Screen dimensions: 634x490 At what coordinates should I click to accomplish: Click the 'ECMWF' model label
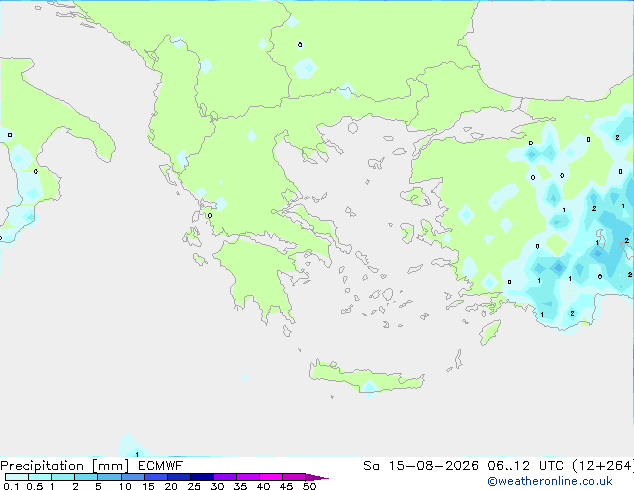tap(161, 465)
